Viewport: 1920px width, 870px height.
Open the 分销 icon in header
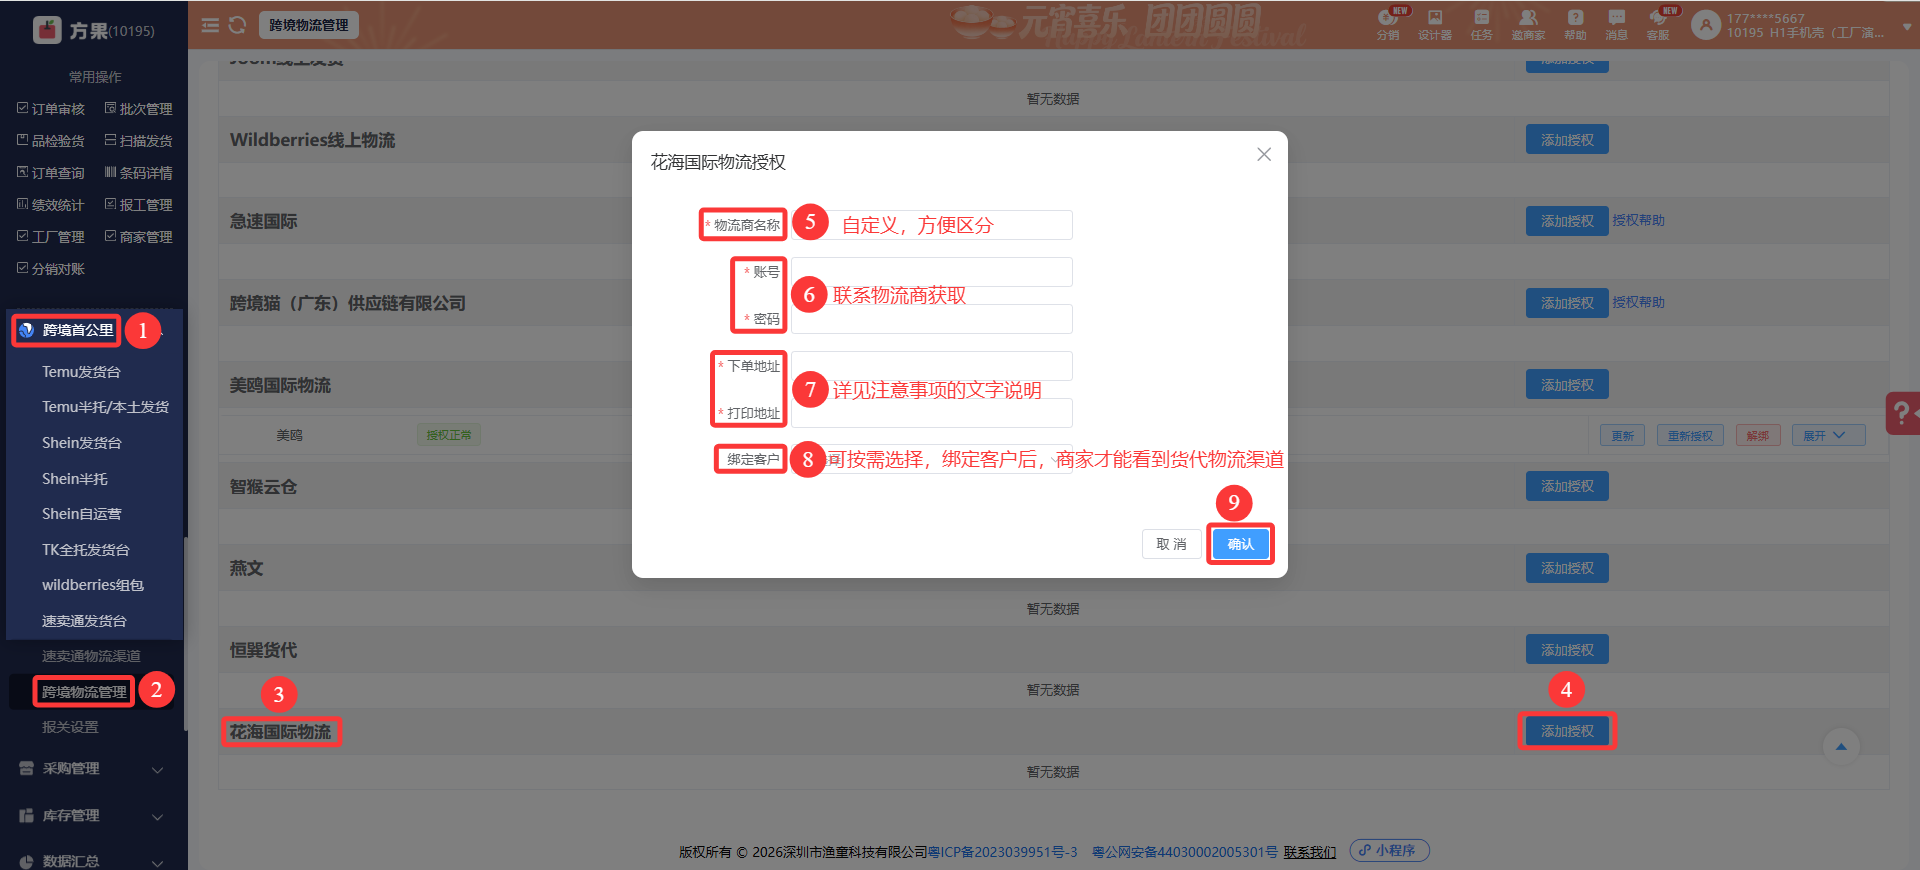[x=1388, y=24]
